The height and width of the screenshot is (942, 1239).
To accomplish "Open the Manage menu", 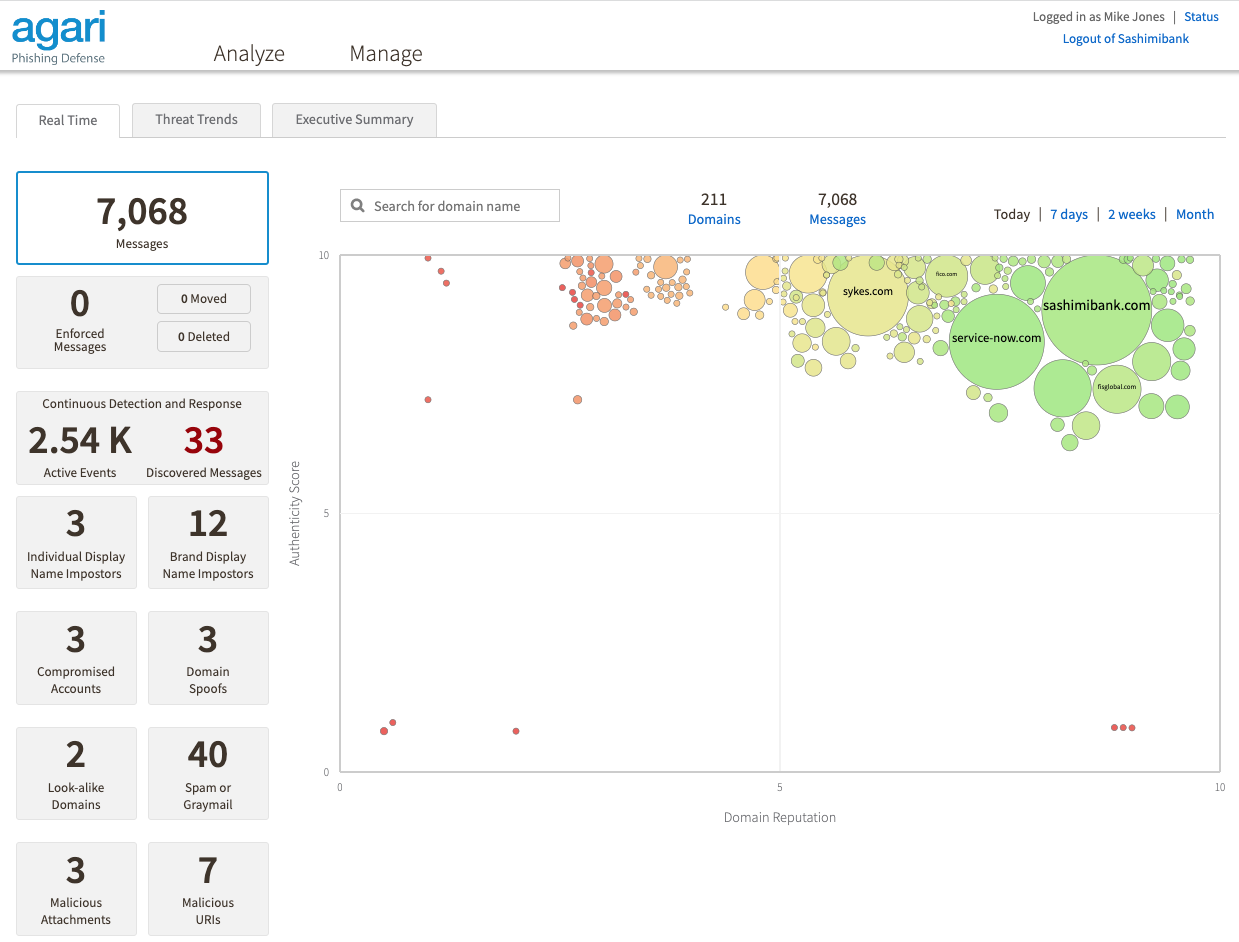I will (x=386, y=53).
